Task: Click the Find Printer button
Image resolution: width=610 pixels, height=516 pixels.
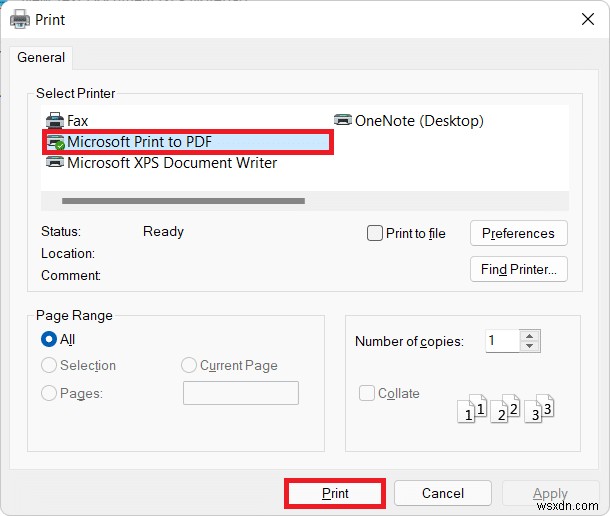Action: pos(519,269)
